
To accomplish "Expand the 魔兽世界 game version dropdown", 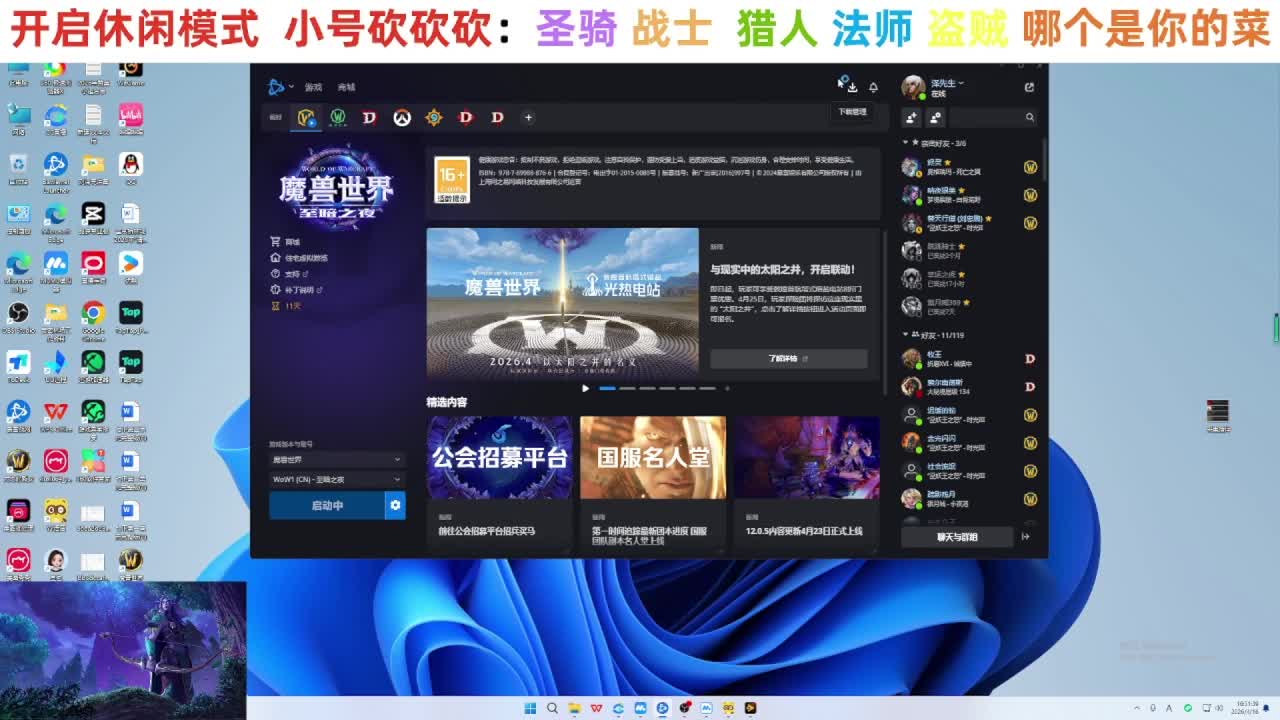I will point(336,460).
